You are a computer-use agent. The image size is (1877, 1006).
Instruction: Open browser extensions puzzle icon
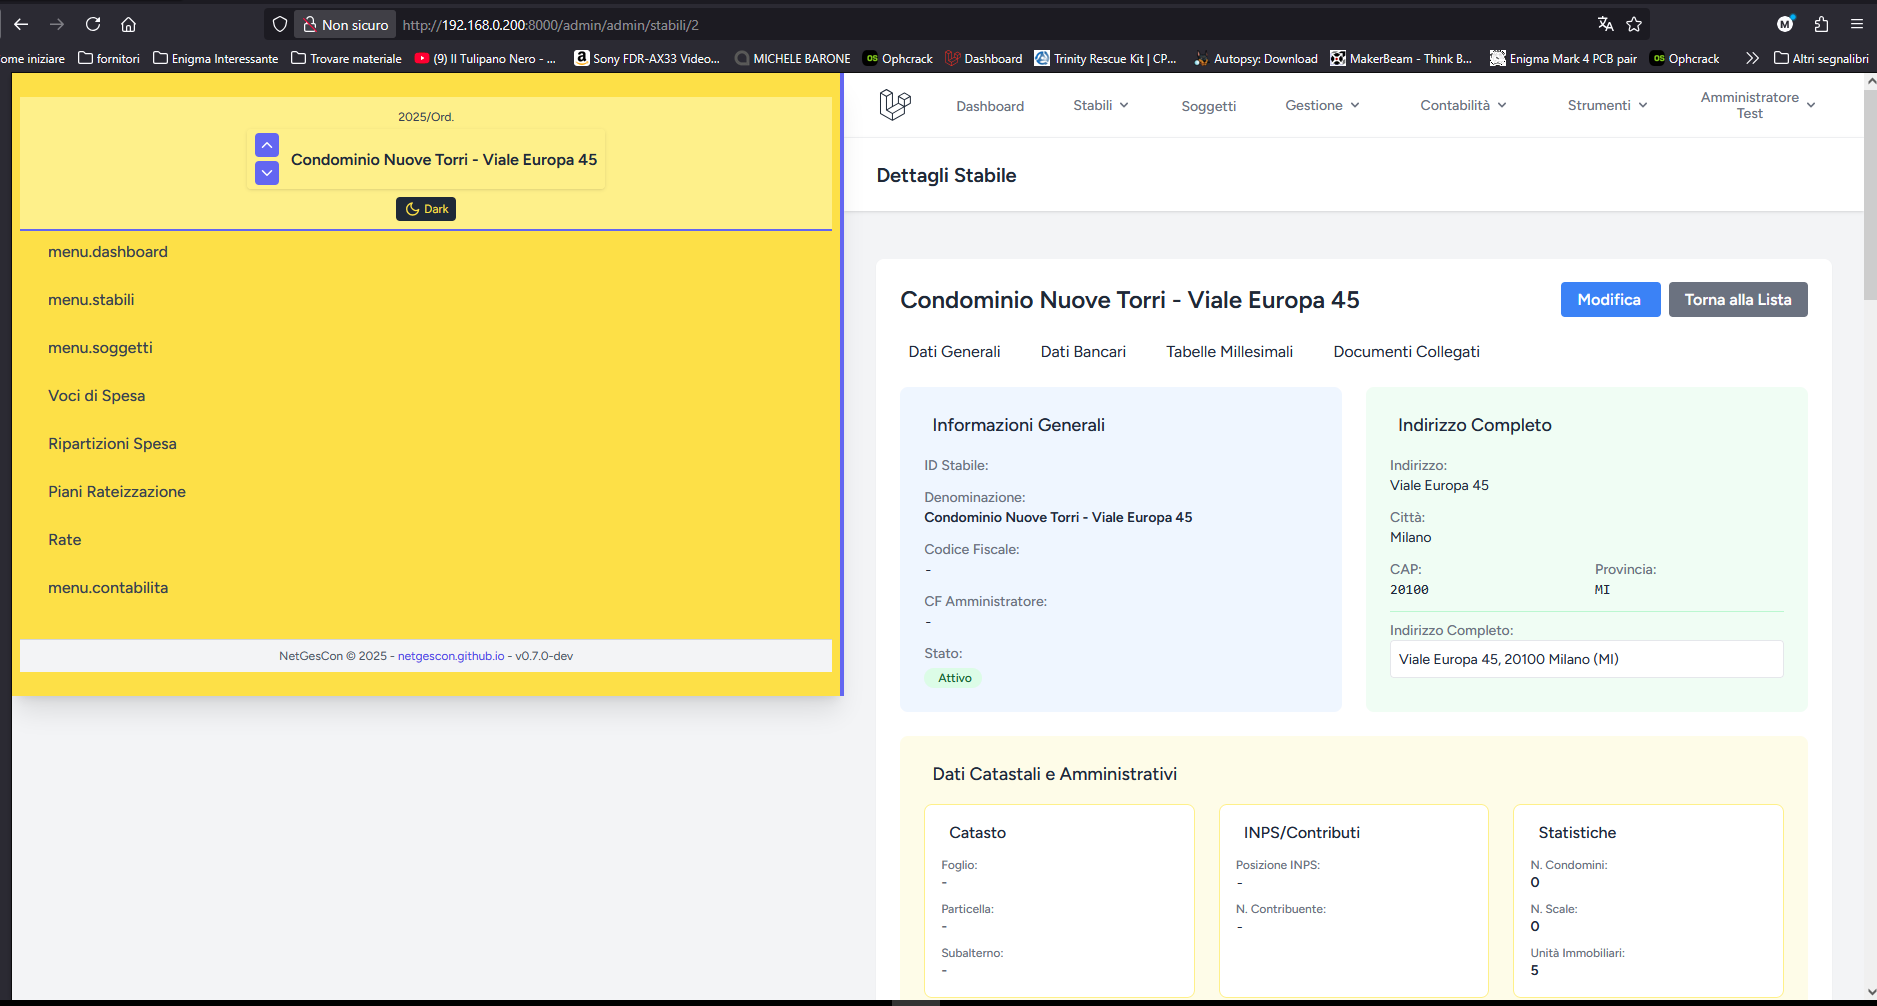tap(1821, 24)
